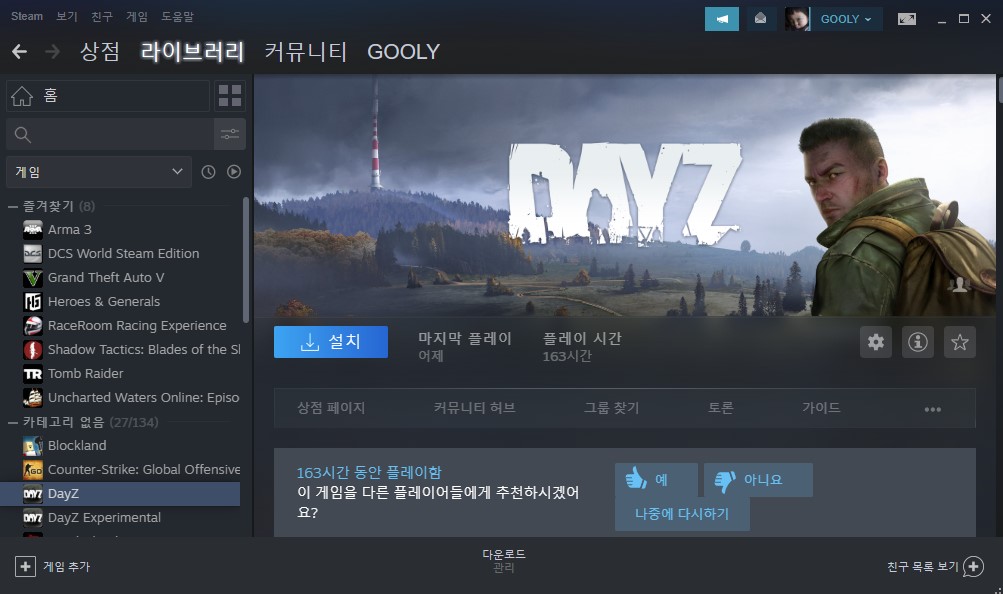Click the 게임 추가 plus icon
Screen dimensions: 1003x594
tap(26, 567)
